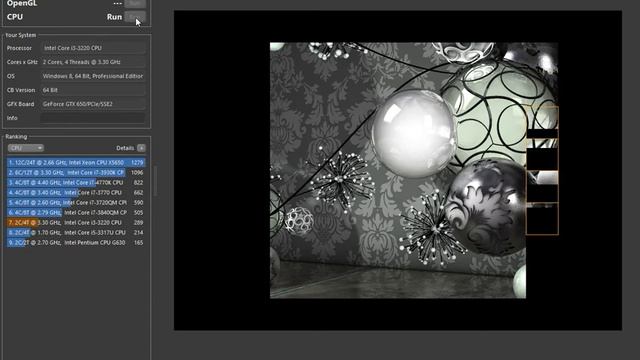Click the score 289 in ranking
640x360 pixels.
(x=138, y=222)
